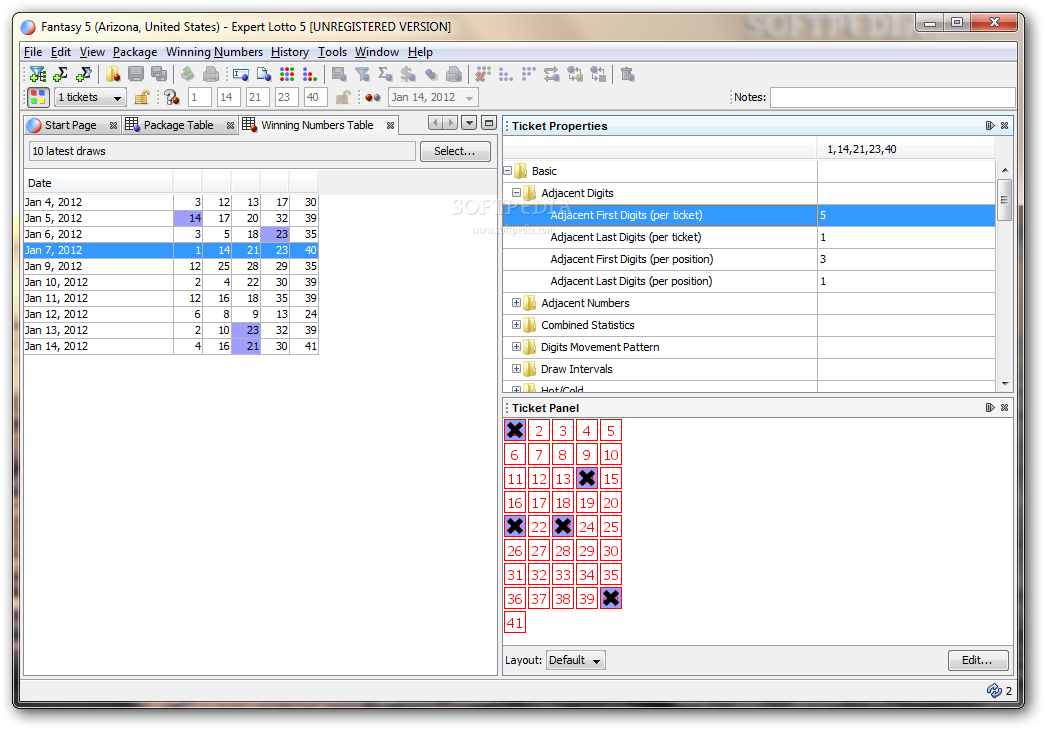This screenshot has width=1045, height=729.
Task: Click the Edit... layout button
Action: coord(978,660)
